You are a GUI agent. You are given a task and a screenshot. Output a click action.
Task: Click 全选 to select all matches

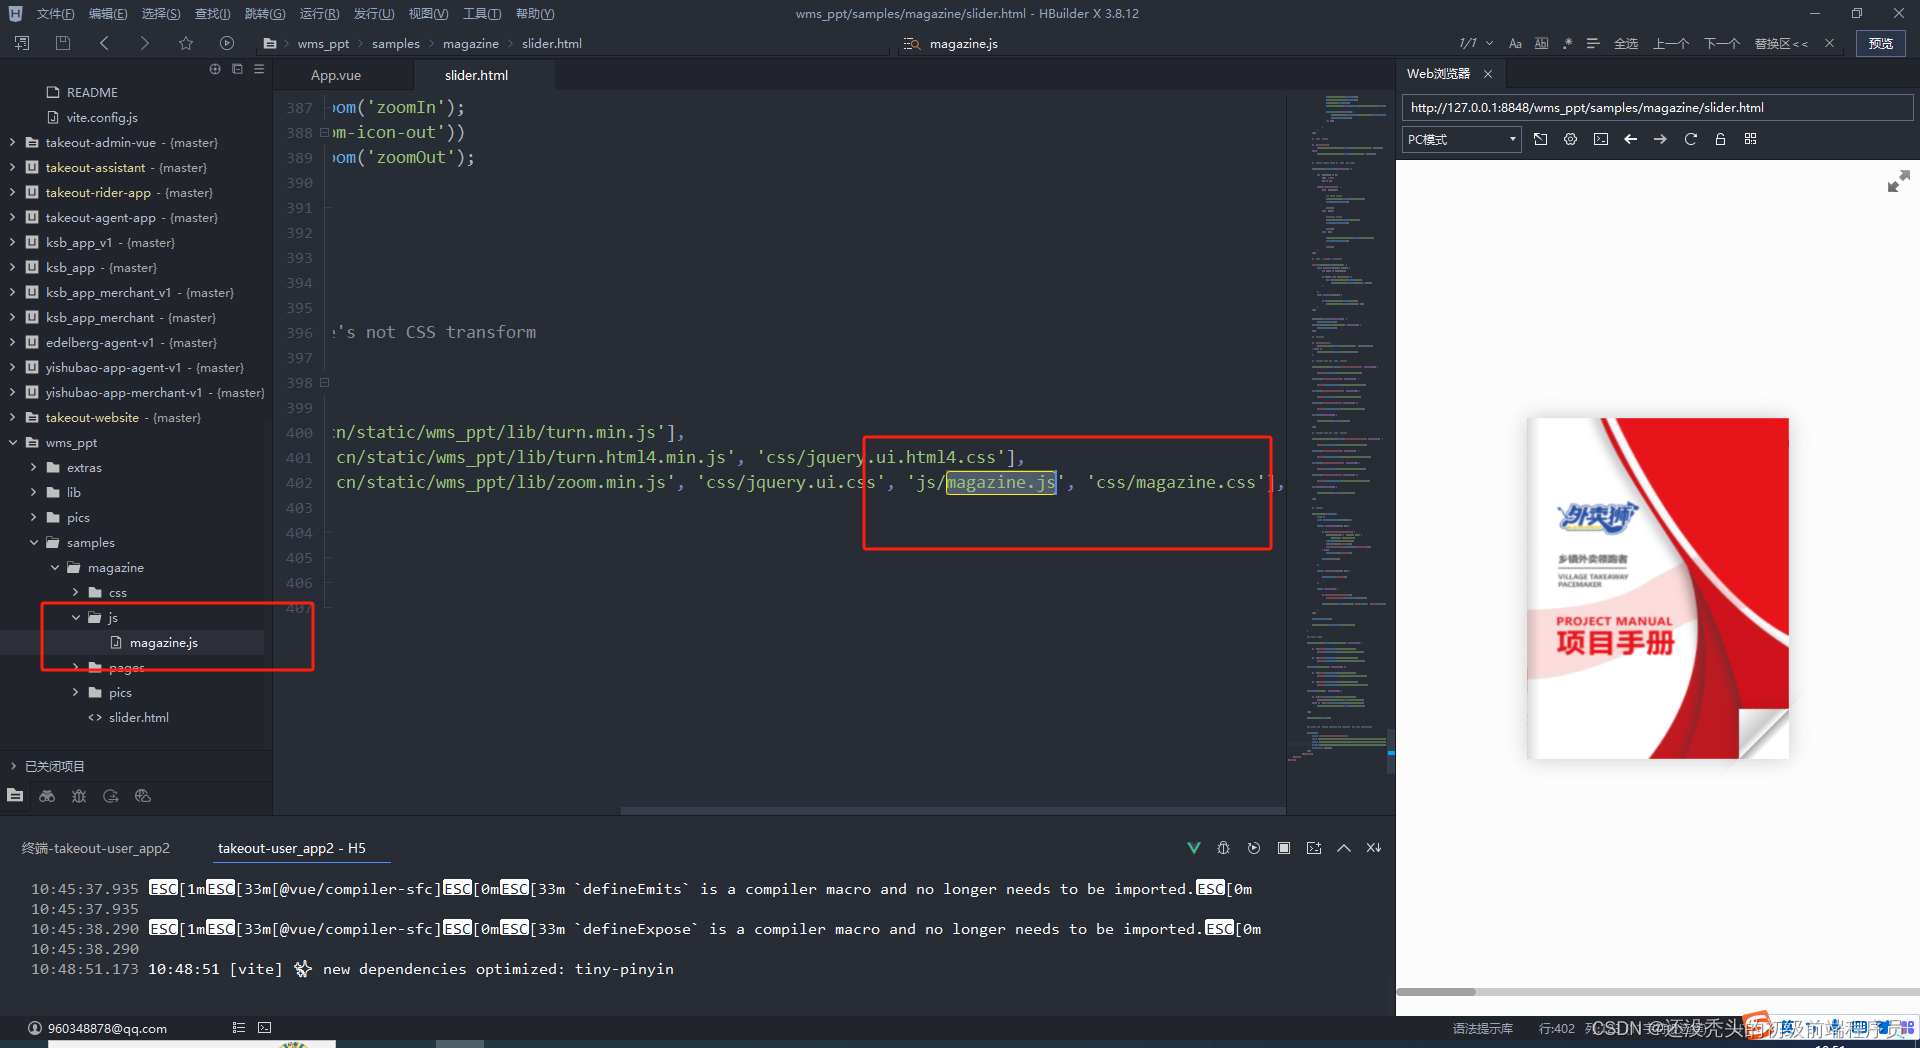click(1626, 43)
